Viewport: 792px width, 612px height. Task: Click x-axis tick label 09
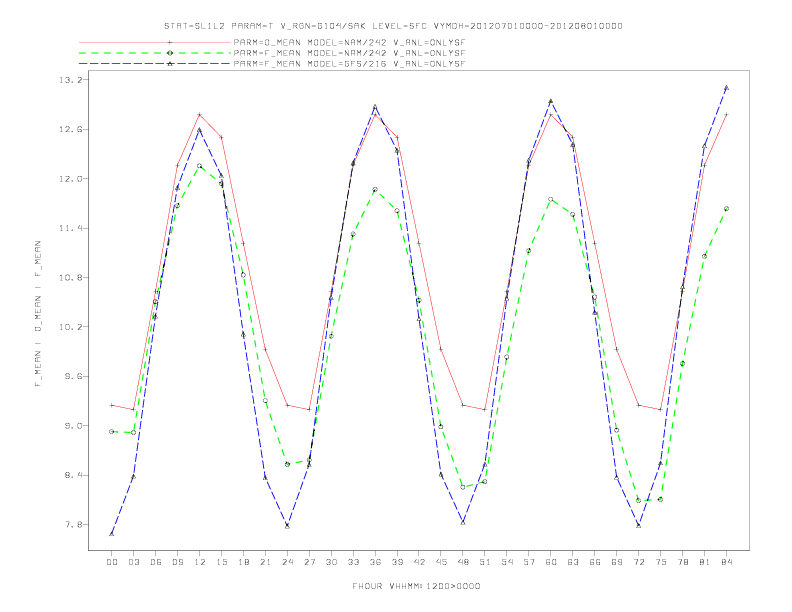point(177,562)
